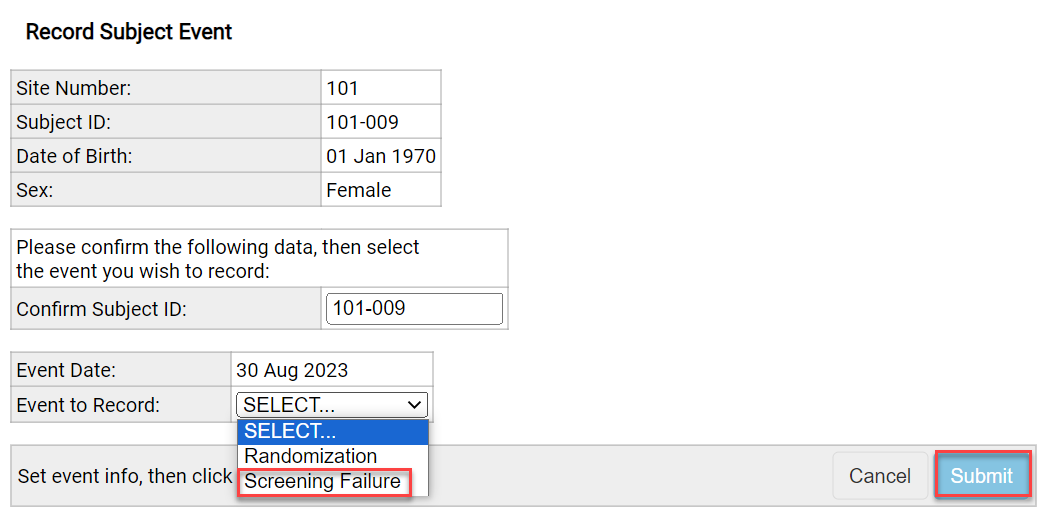Select "Screening Failure" from the event list
The image size is (1044, 515).
[x=322, y=481]
